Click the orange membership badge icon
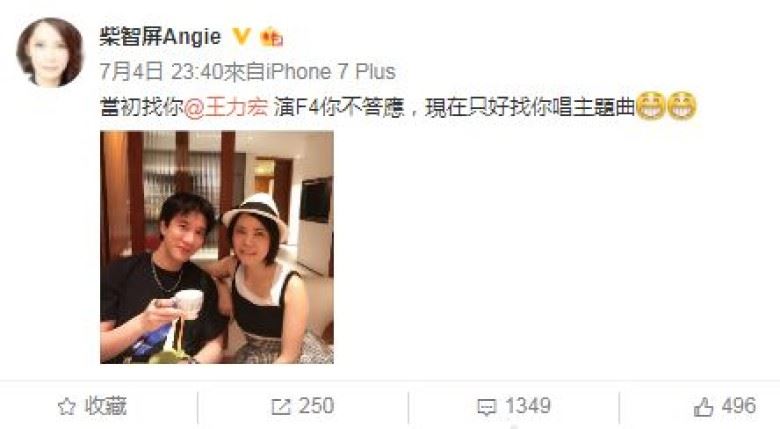The image size is (780, 429). [x=272, y=37]
